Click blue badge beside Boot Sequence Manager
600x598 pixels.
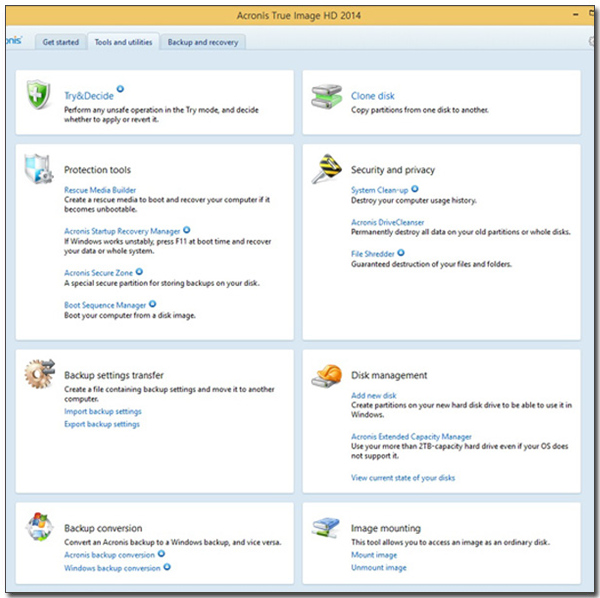(152, 304)
